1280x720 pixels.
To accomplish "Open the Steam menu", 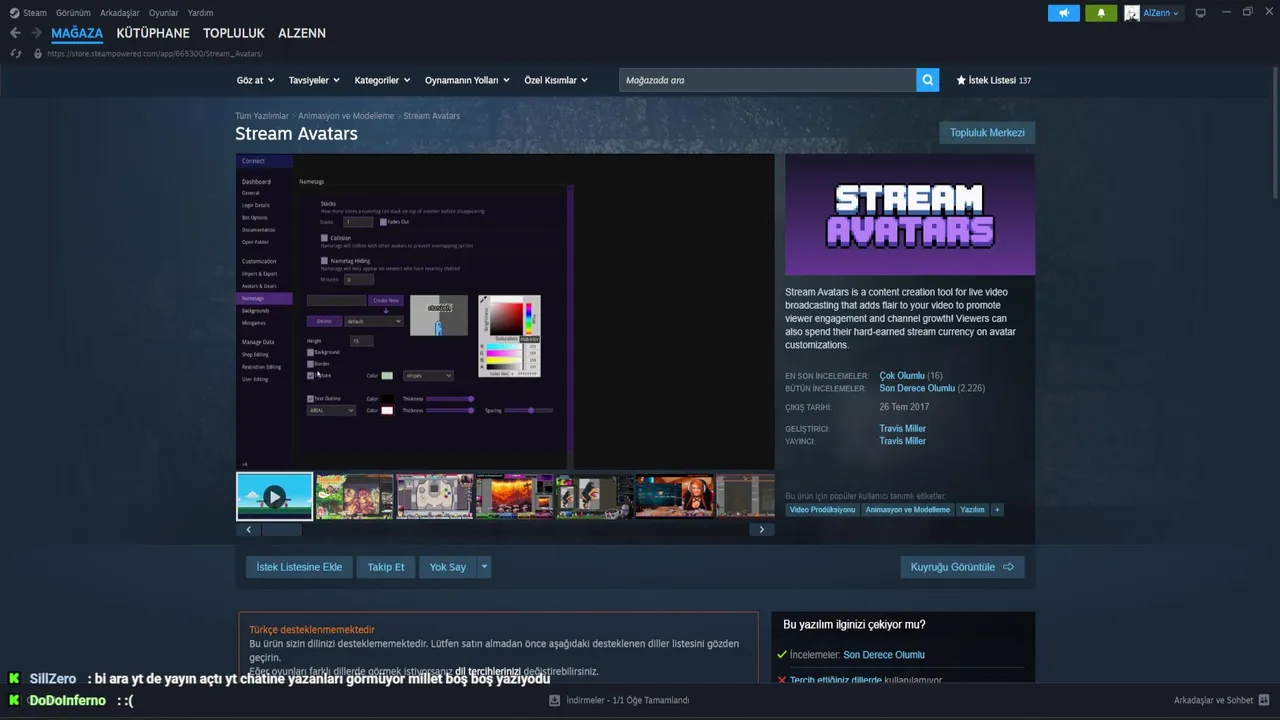I will [x=35, y=13].
